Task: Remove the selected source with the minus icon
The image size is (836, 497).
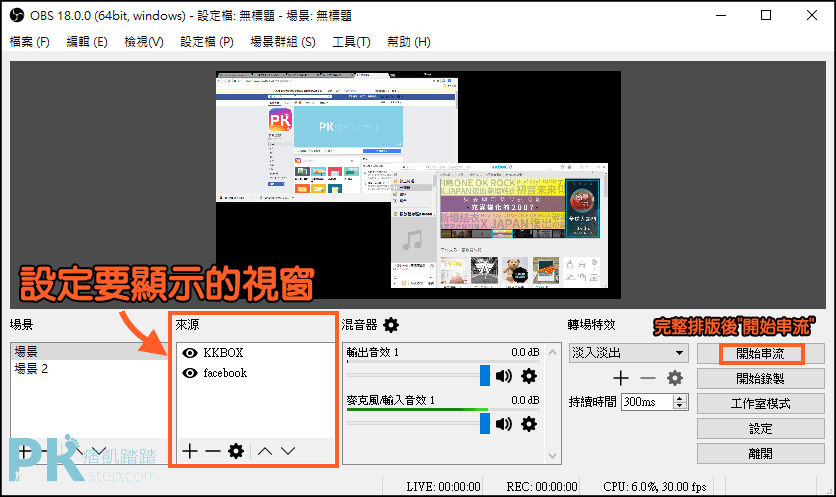Action: [213, 451]
